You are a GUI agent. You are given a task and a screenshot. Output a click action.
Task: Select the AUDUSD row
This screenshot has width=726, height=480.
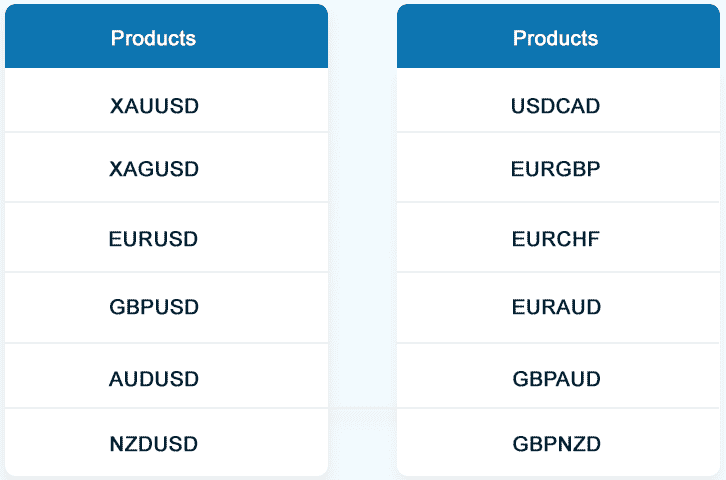pos(154,379)
